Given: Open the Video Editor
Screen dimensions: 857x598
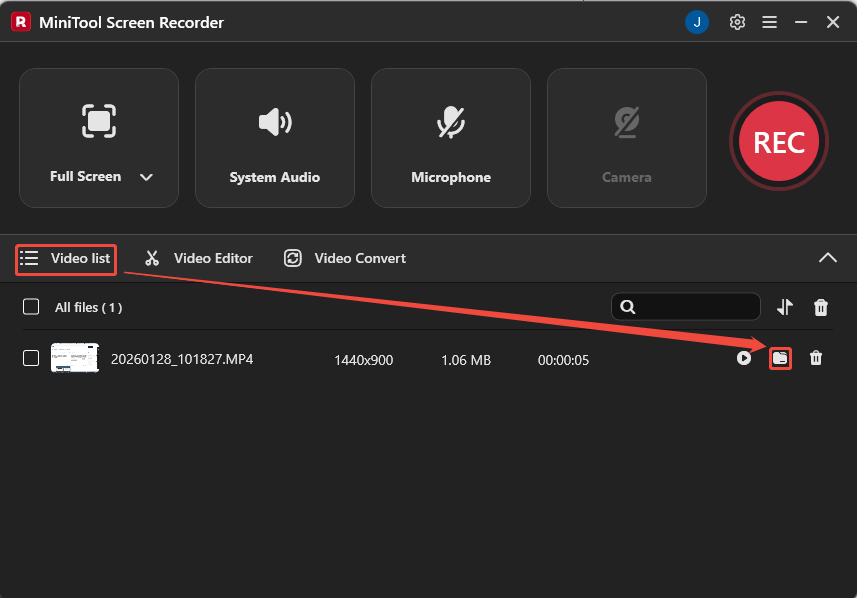Looking at the screenshot, I should pyautogui.click(x=197, y=257).
